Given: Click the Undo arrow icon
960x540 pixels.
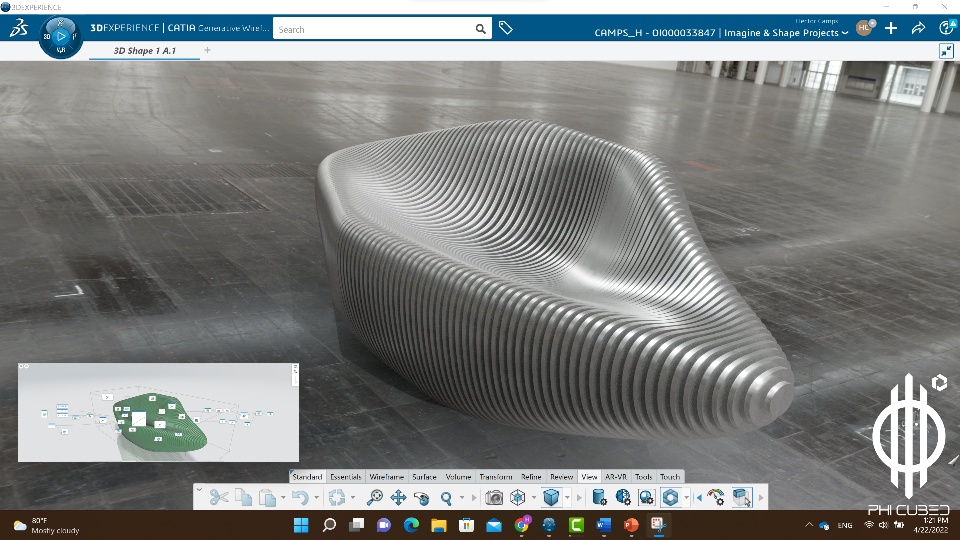Looking at the screenshot, I should (x=300, y=497).
